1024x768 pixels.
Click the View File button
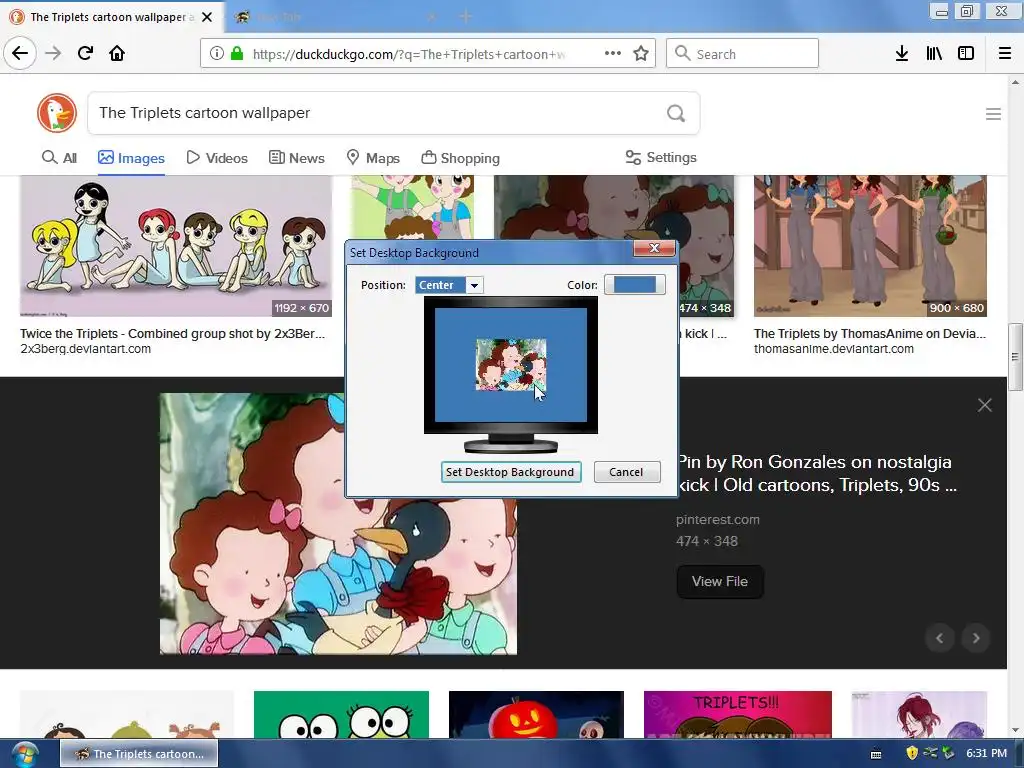coord(720,581)
